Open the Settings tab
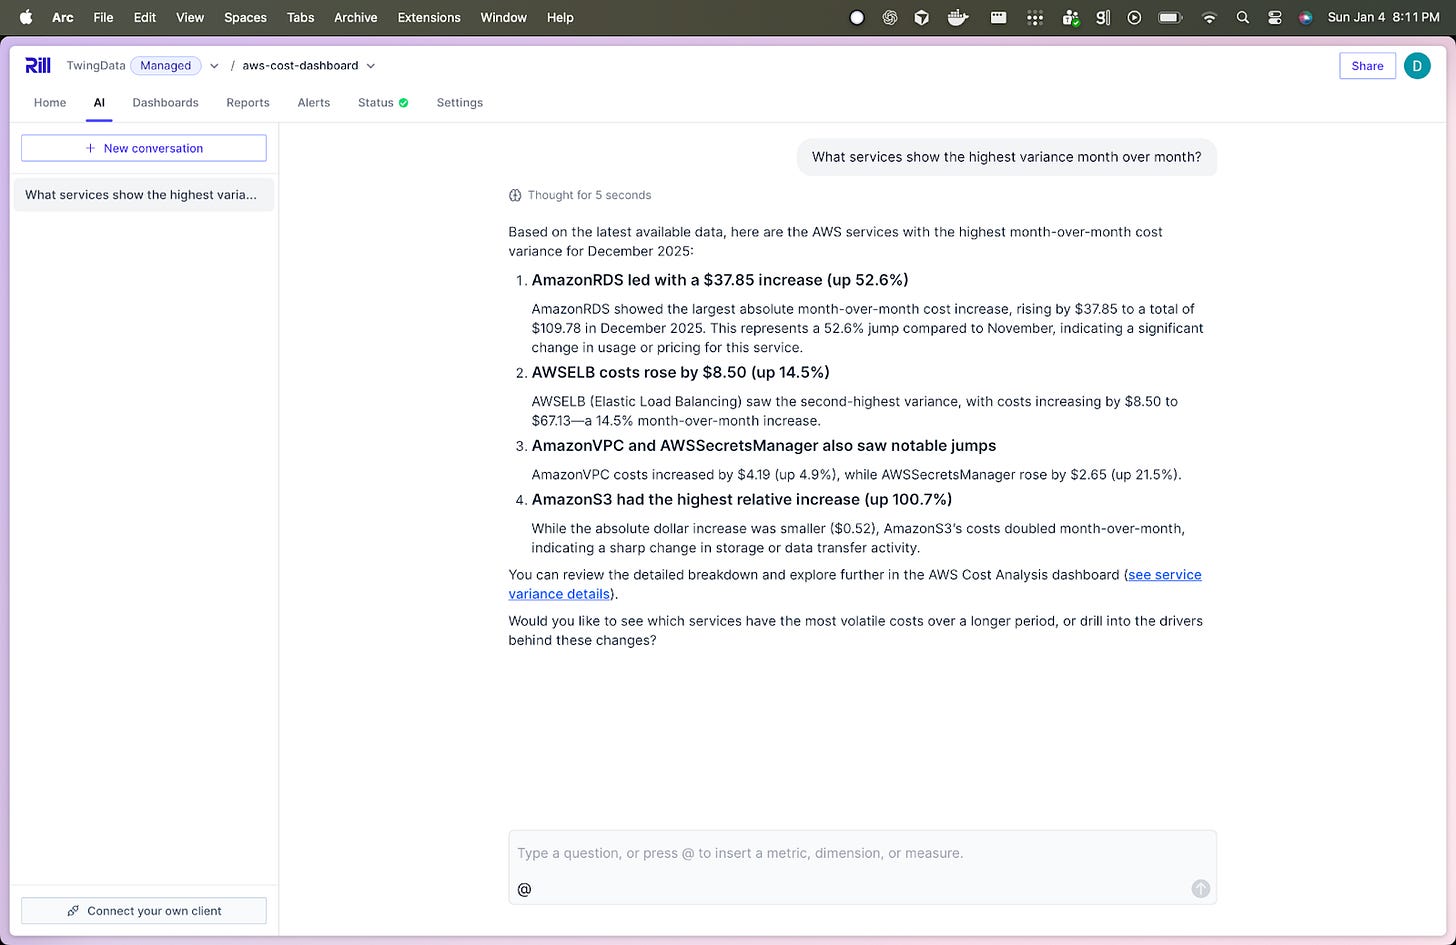This screenshot has height=945, width=1456. 460,102
